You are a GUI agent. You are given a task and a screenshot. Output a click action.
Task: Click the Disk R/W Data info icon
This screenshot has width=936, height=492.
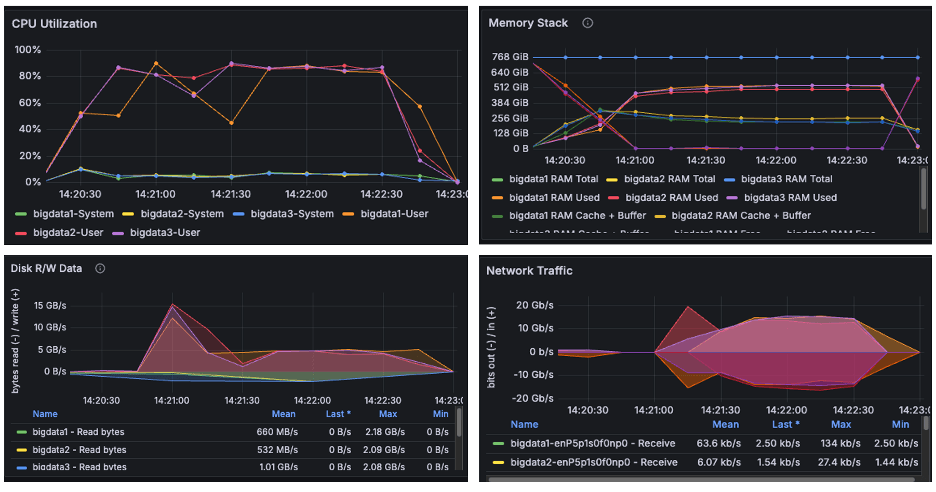coord(100,268)
